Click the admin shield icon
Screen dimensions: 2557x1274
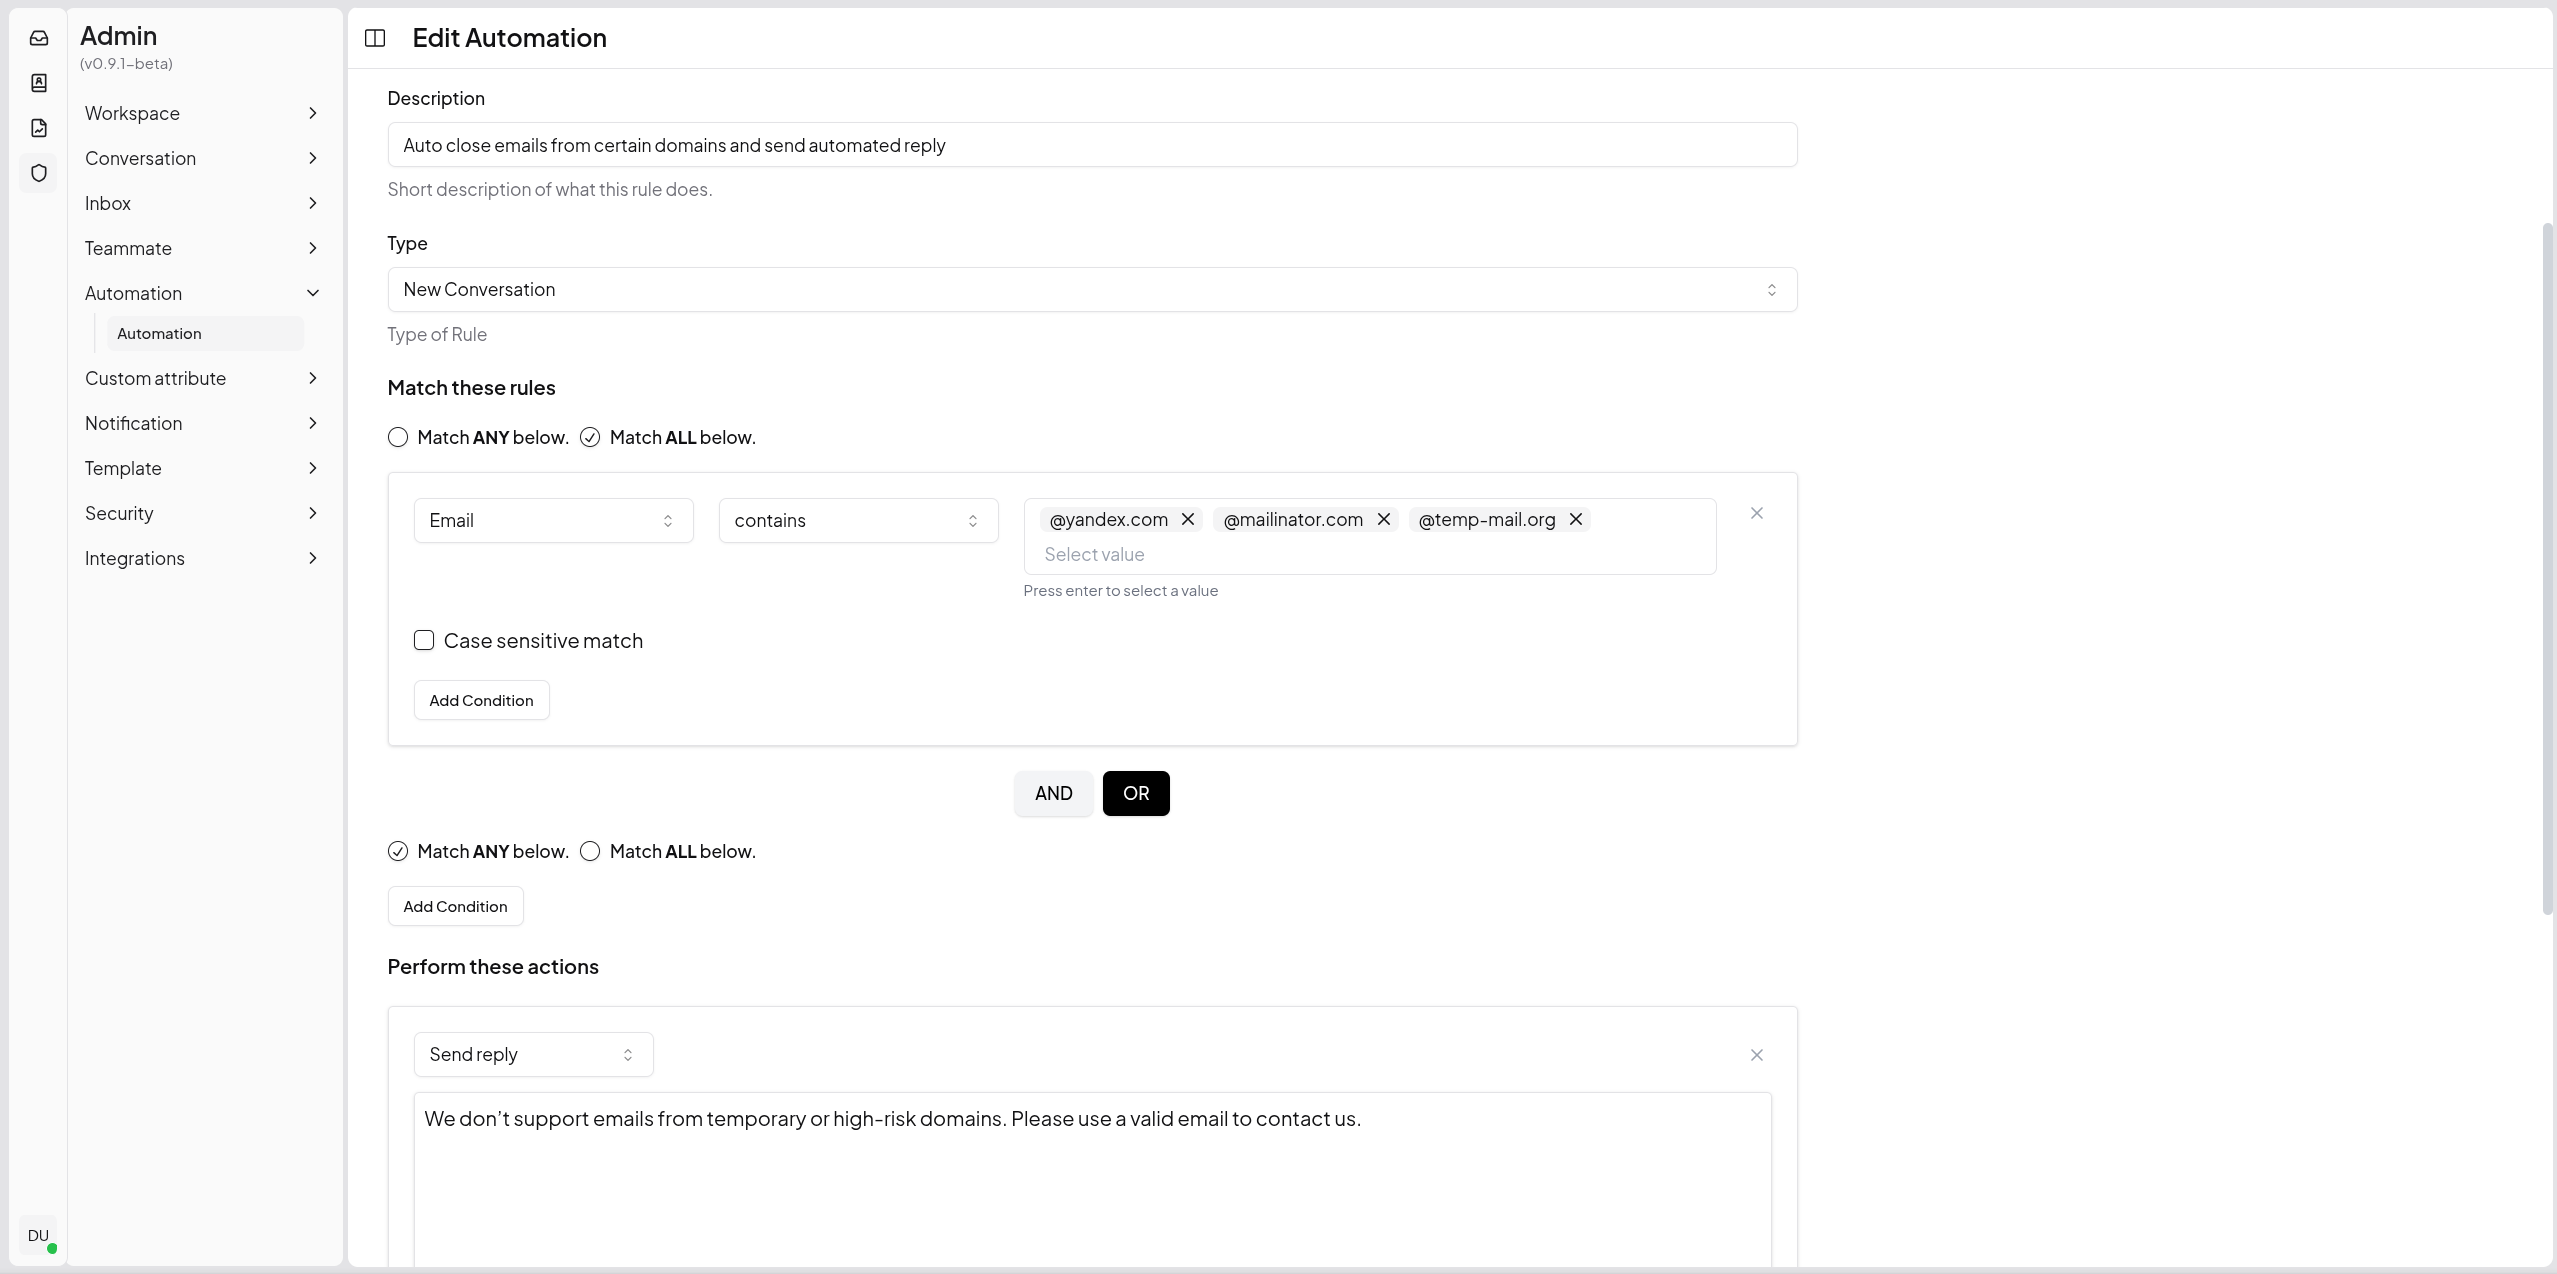tap(39, 173)
